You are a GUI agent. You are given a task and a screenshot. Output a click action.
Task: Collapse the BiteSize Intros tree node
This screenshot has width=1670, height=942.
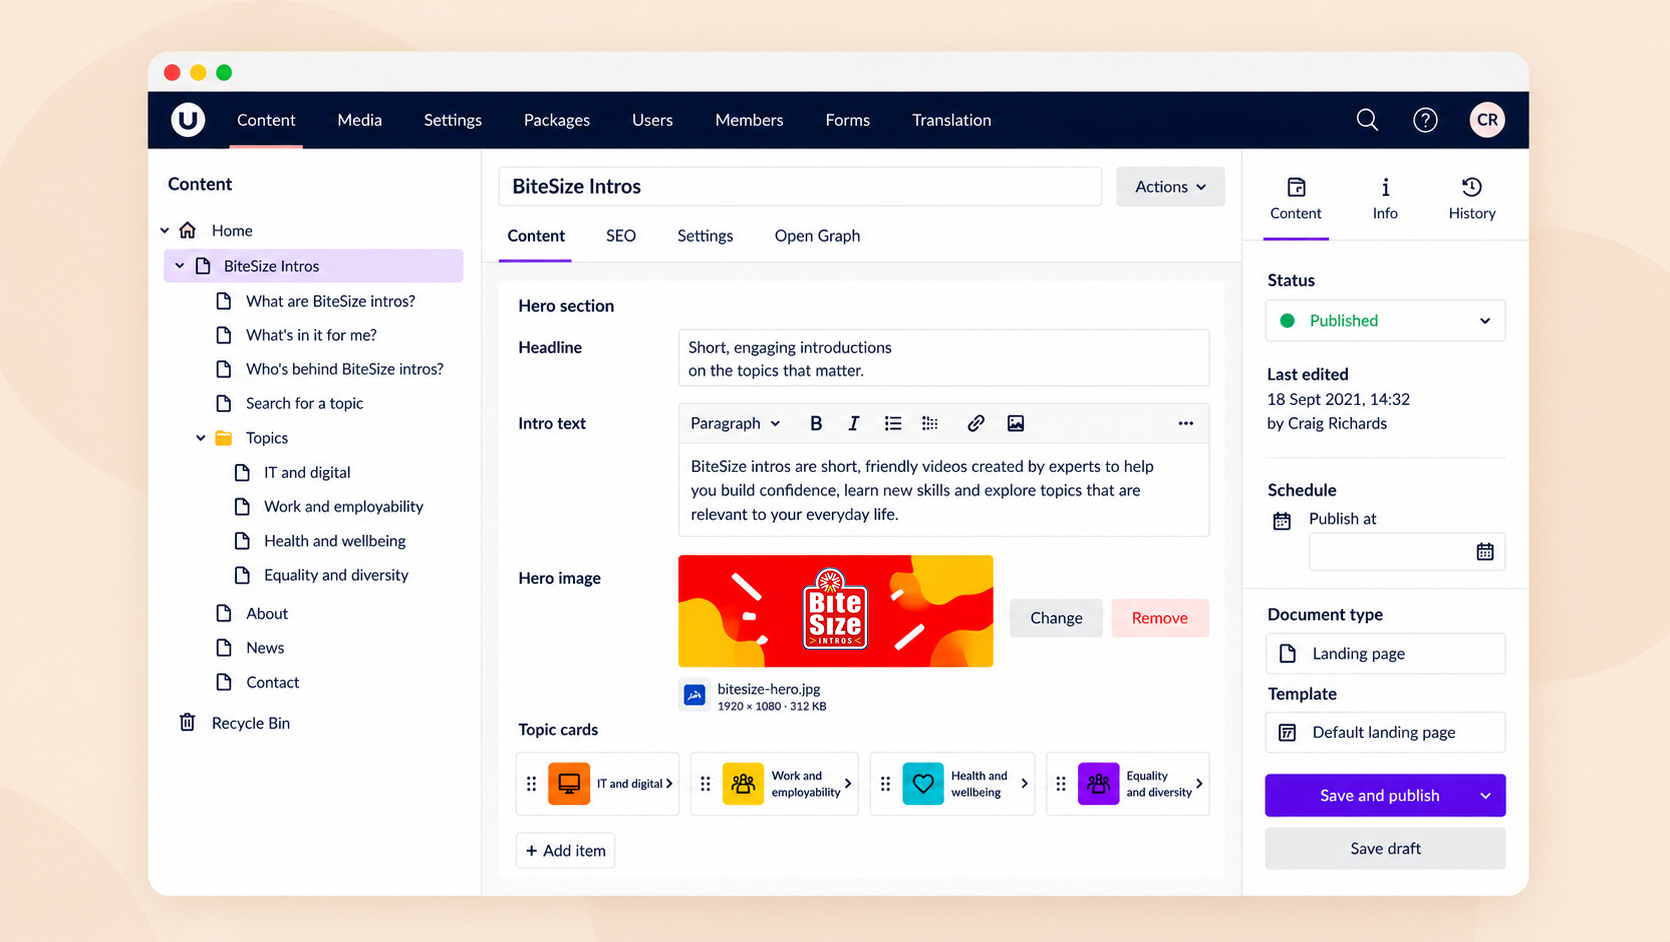pos(180,266)
